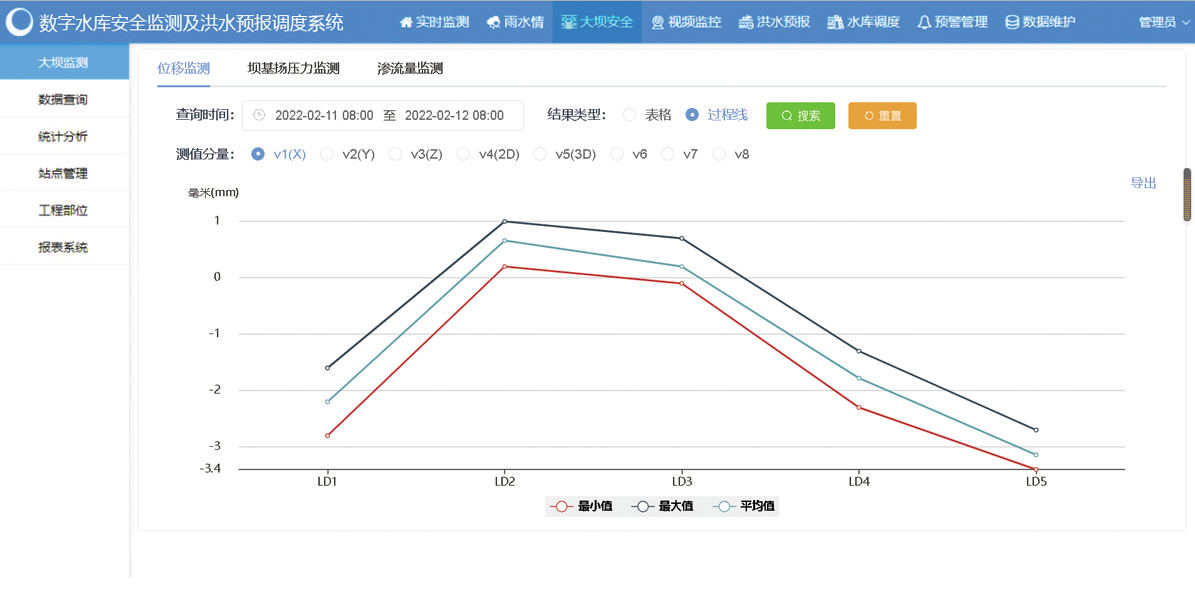Click the 水库调度 reservoir dispatch icon
The height and width of the screenshot is (600, 1195).
pos(836,22)
